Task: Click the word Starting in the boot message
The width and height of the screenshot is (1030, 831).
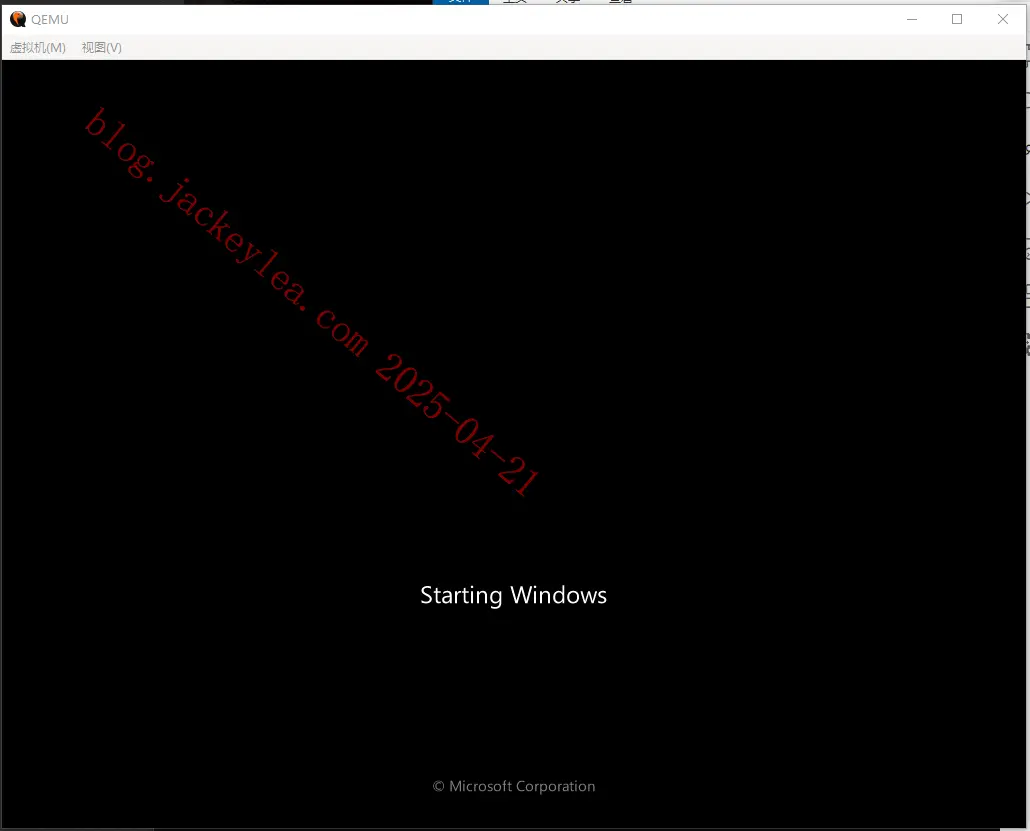Action: [461, 596]
